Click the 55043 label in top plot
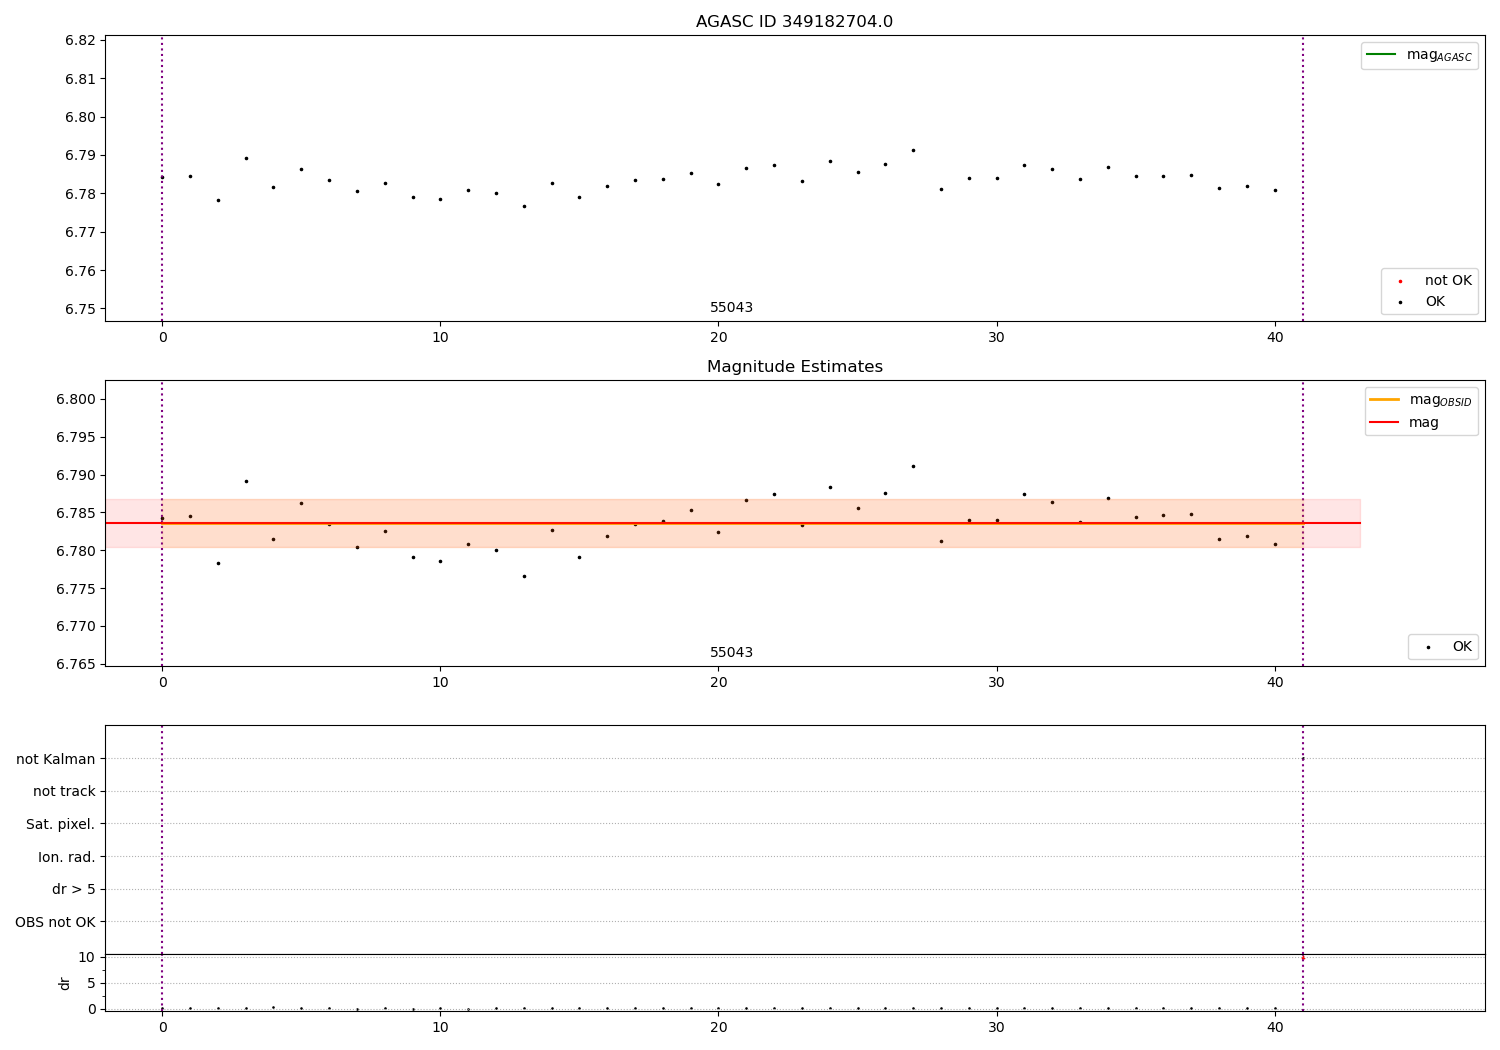This screenshot has height=1050, width=1500. 731,308
